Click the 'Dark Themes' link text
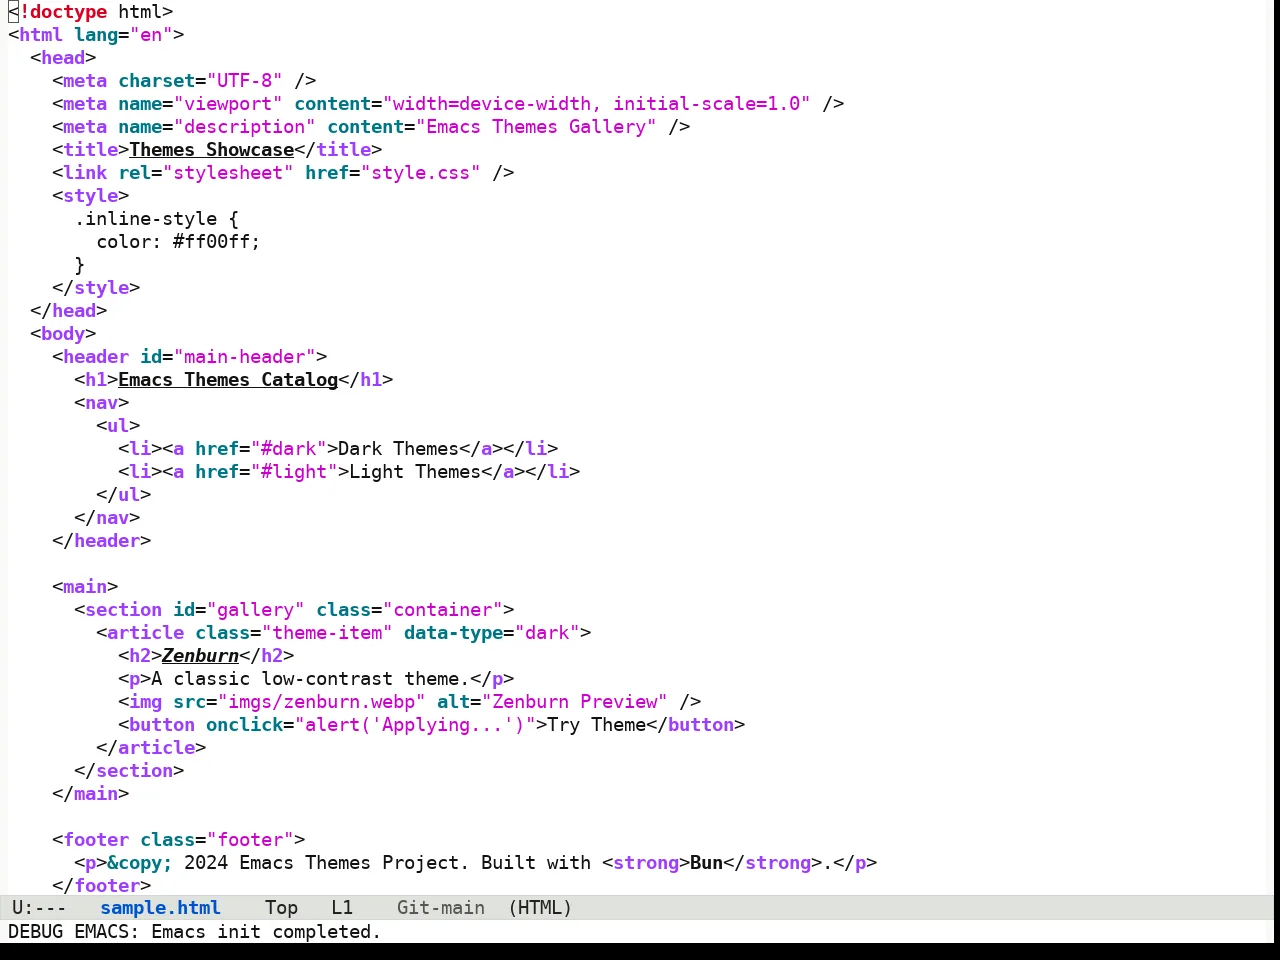The height and width of the screenshot is (960, 1280). pyautogui.click(x=399, y=449)
